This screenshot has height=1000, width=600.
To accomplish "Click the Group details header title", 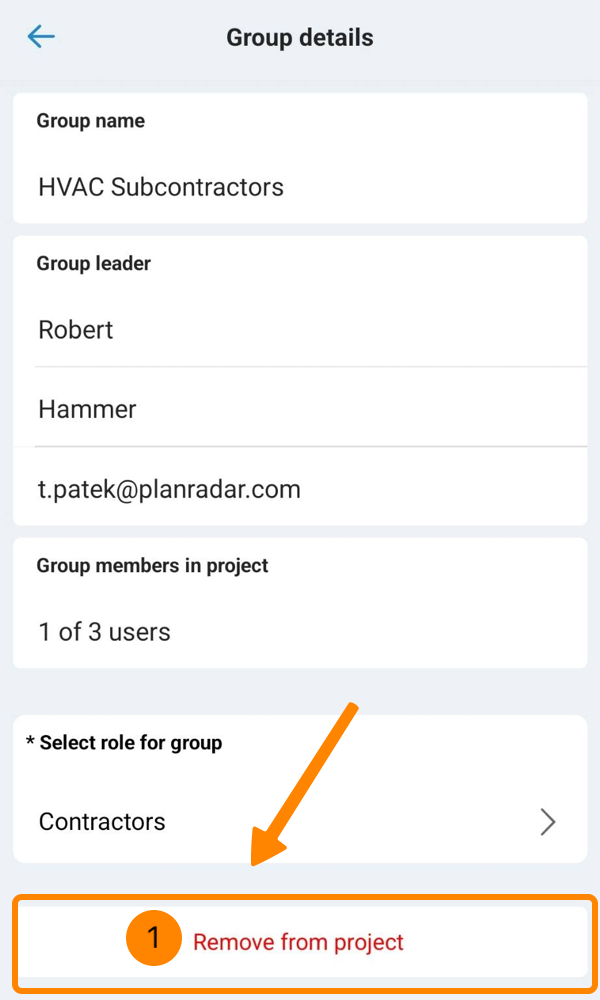I will [x=300, y=38].
